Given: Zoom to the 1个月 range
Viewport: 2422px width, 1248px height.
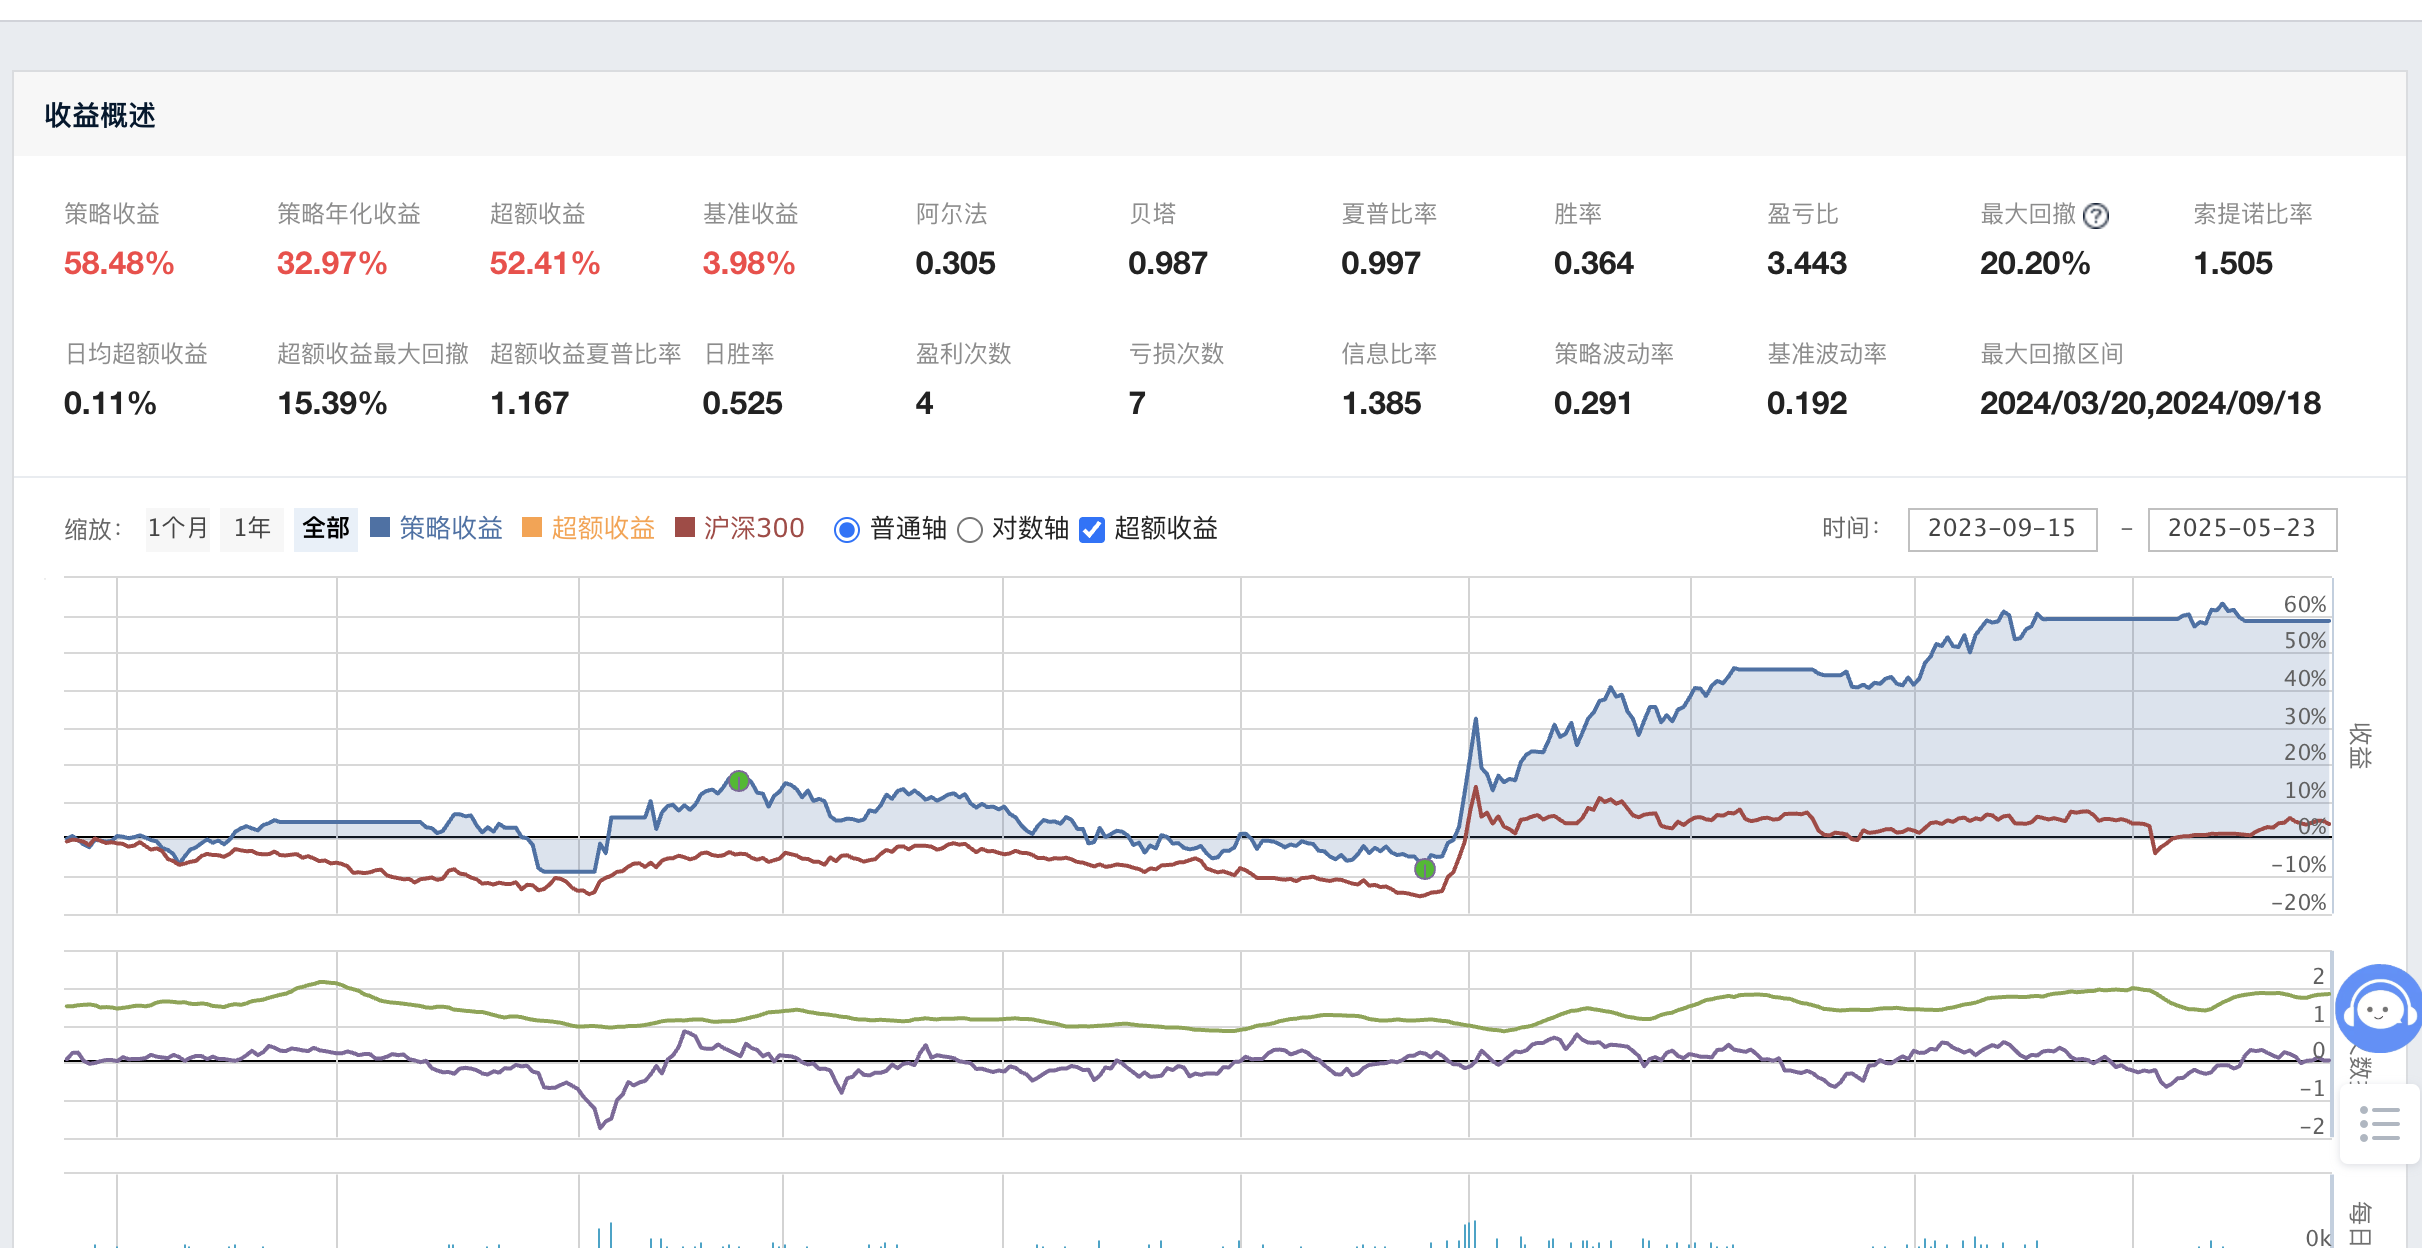Looking at the screenshot, I should coord(178,528).
